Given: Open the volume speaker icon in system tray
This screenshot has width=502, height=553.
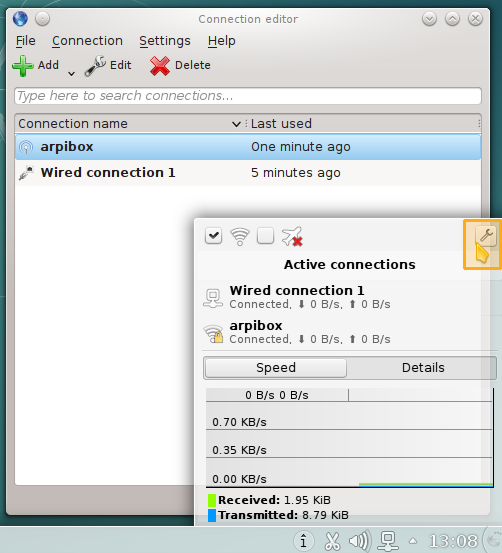Looking at the screenshot, I should pyautogui.click(x=359, y=541).
